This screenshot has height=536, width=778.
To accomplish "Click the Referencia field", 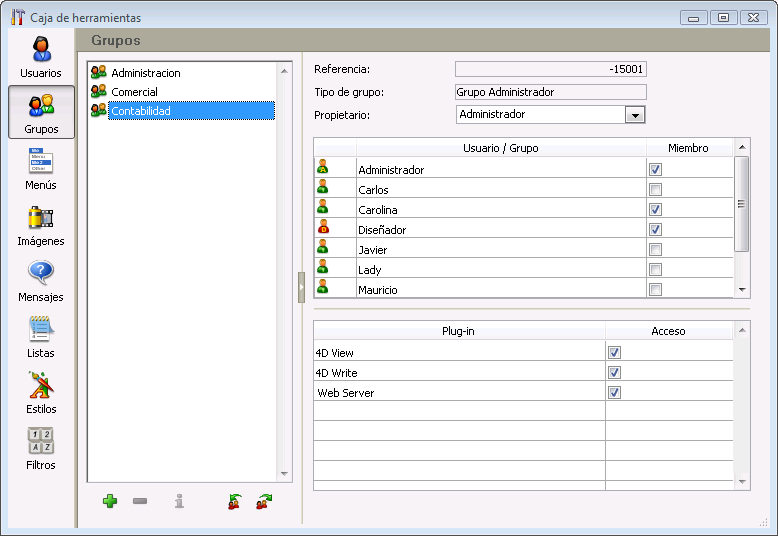I will [550, 69].
